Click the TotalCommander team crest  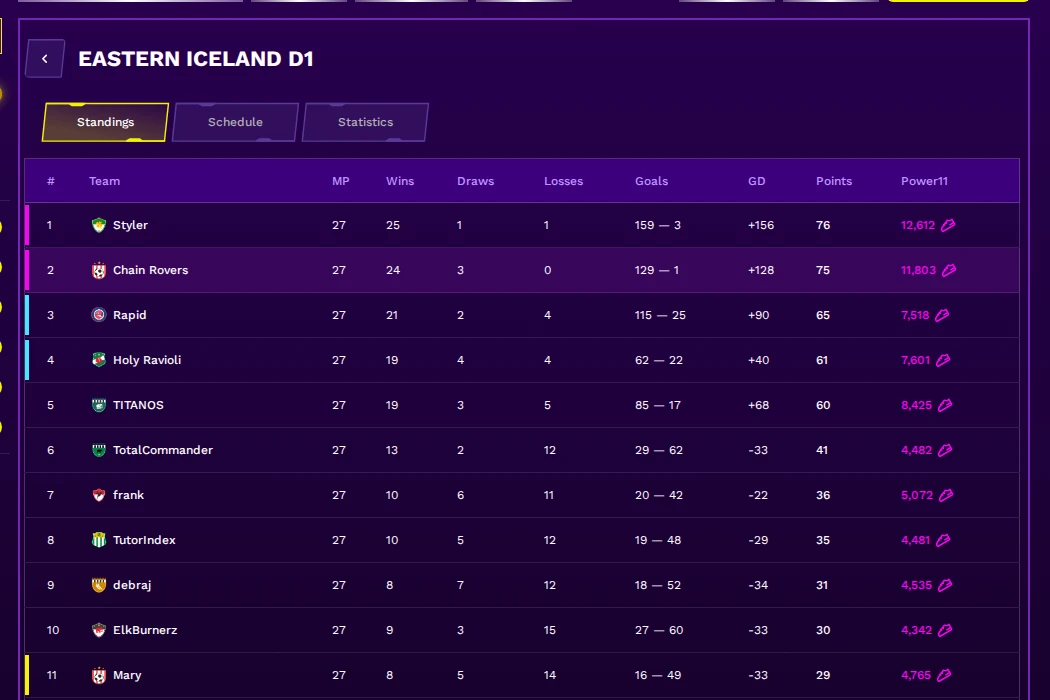click(x=98, y=450)
